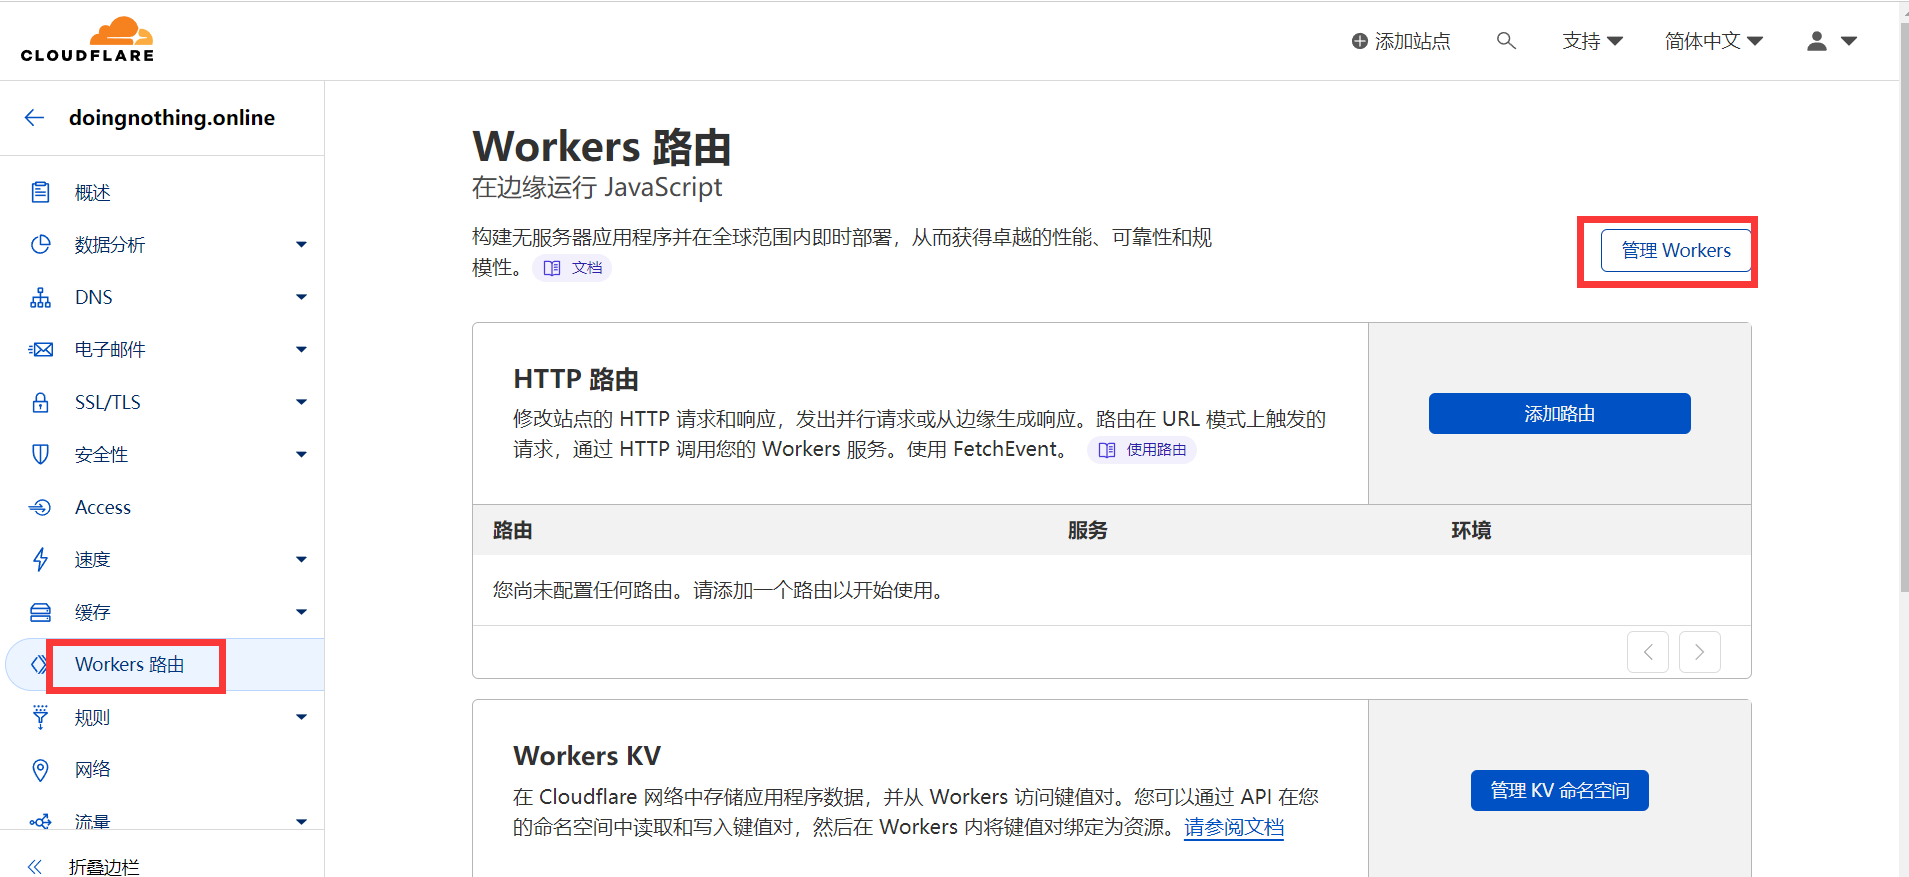The width and height of the screenshot is (1909, 877).
Task: Click the back arrow beside doingnothing.online
Action: [35, 118]
